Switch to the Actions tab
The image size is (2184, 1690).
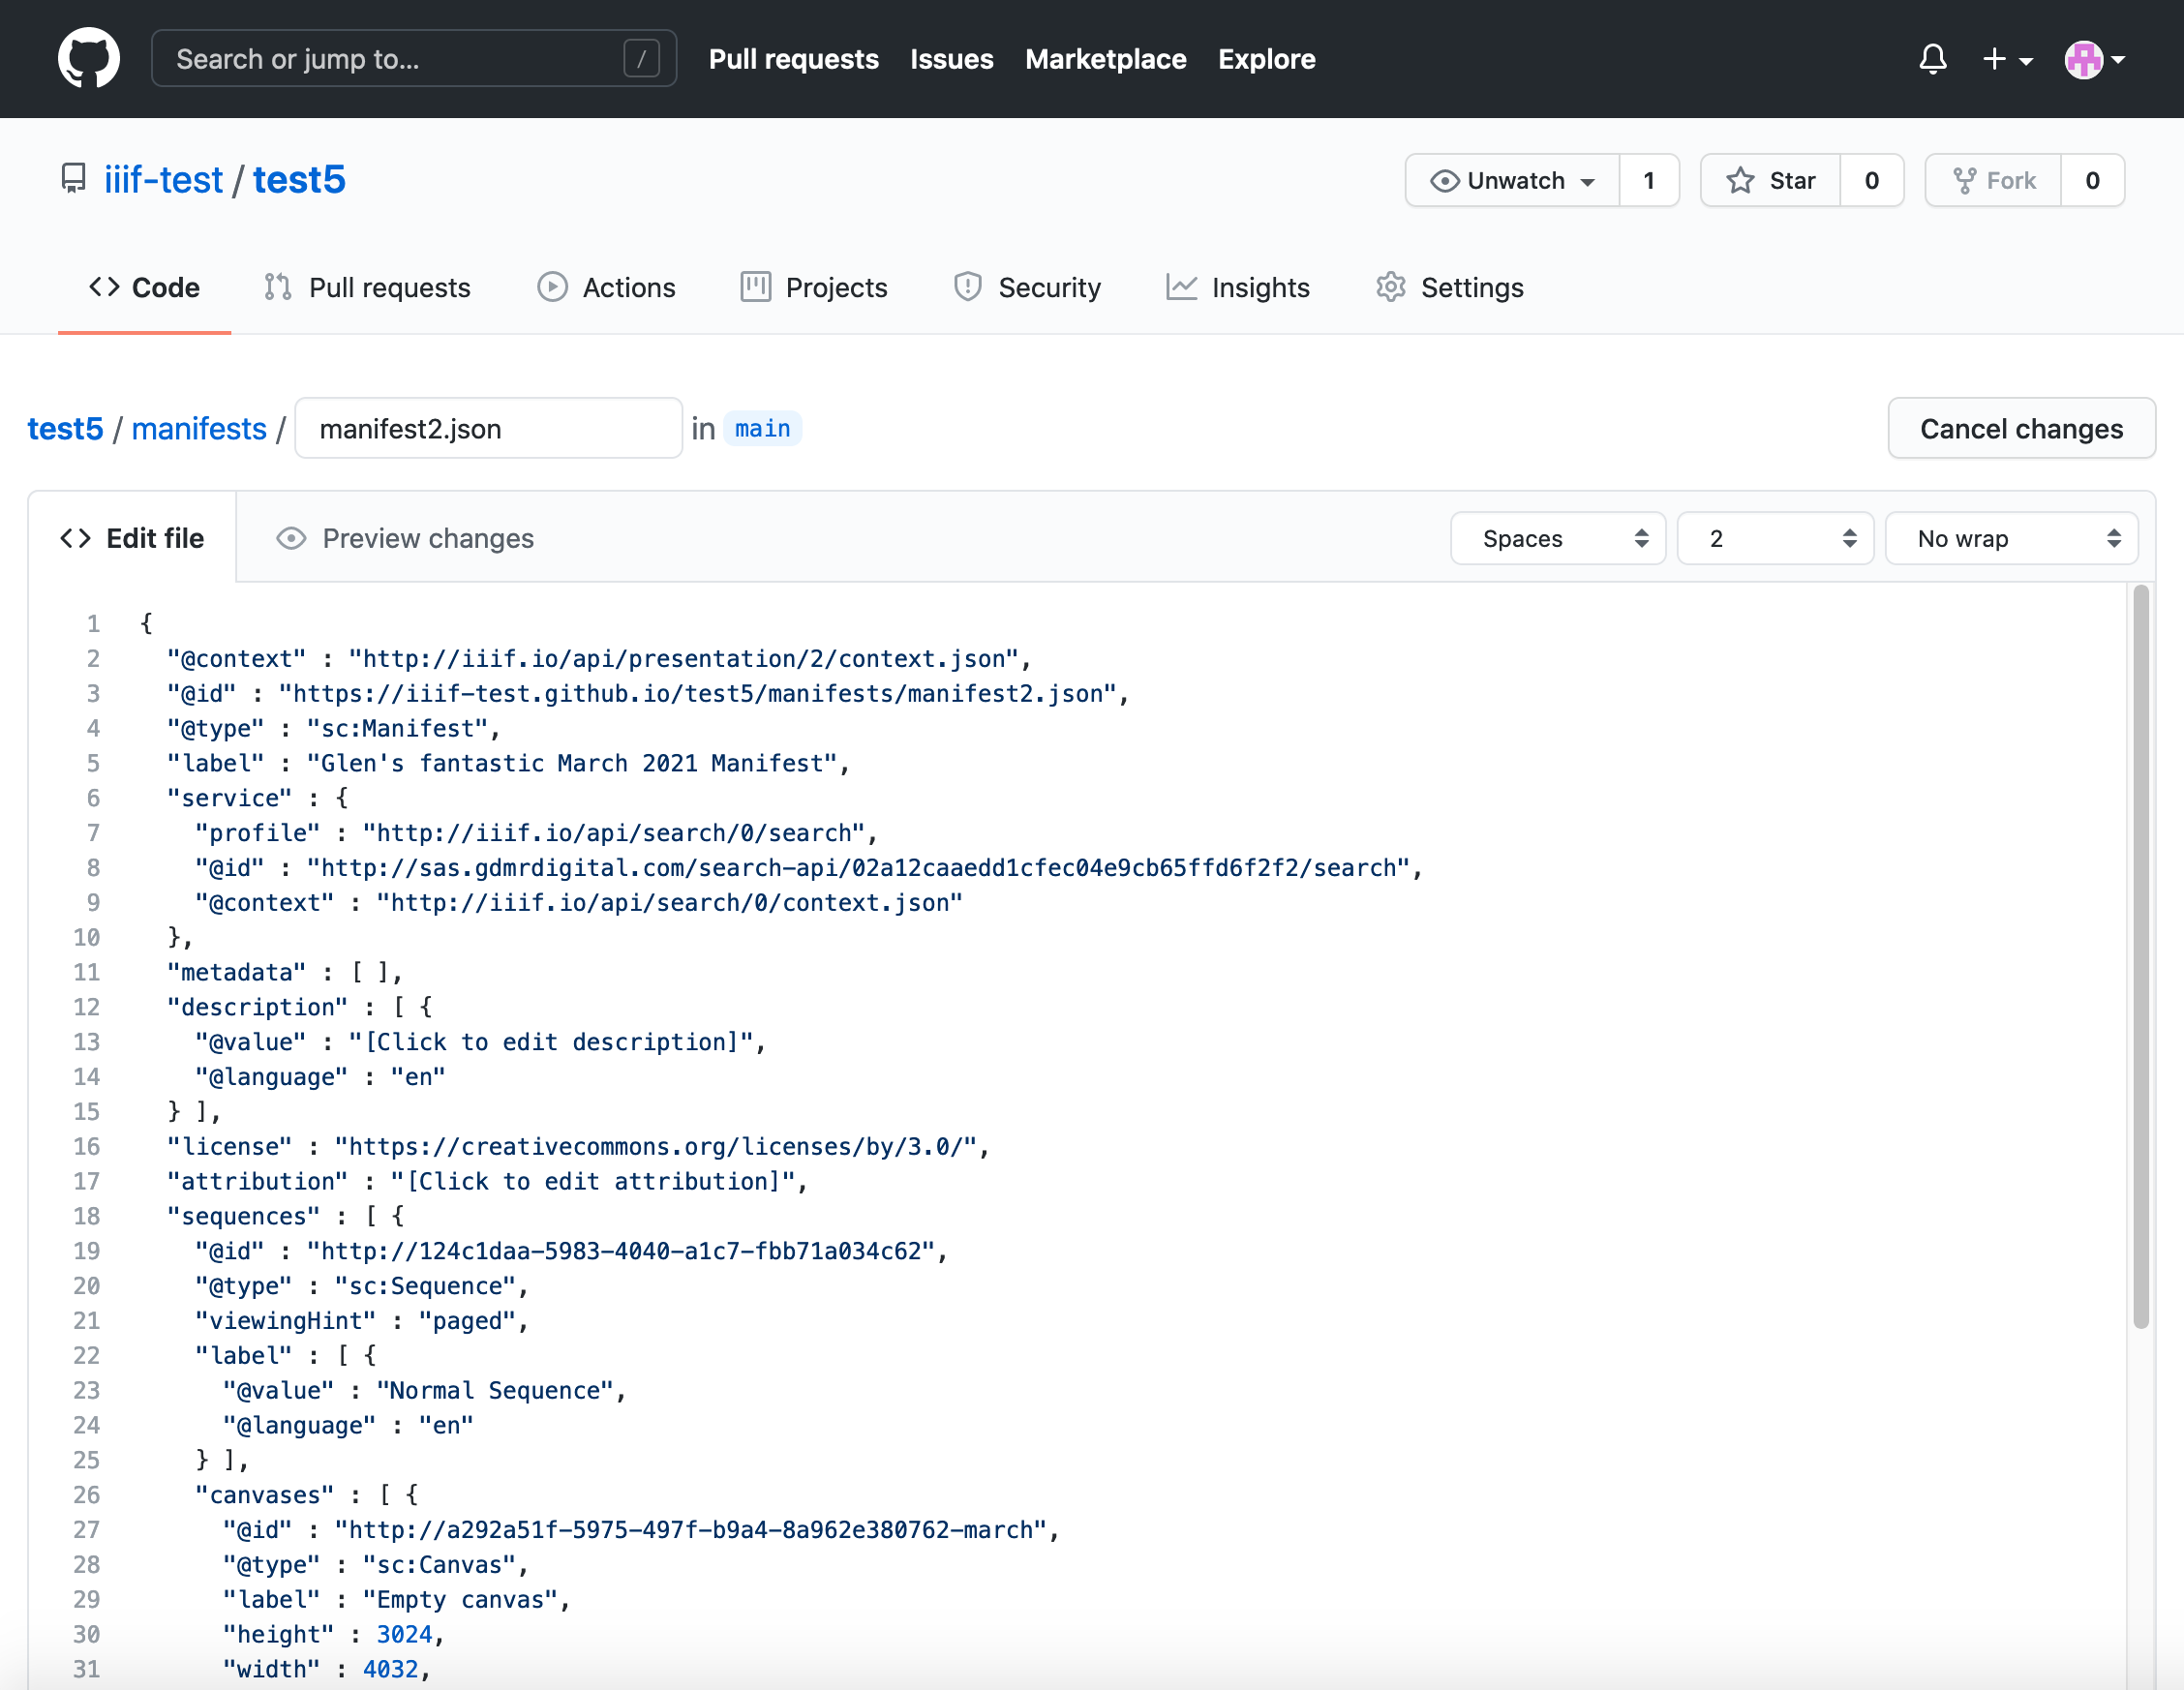tap(607, 287)
